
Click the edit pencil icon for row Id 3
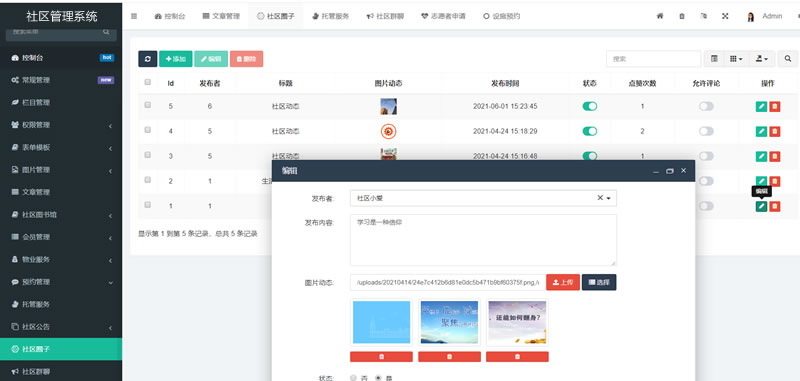point(761,156)
